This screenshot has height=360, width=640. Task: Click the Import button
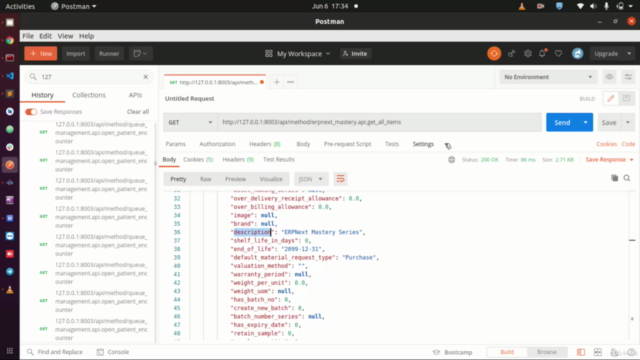tap(76, 53)
